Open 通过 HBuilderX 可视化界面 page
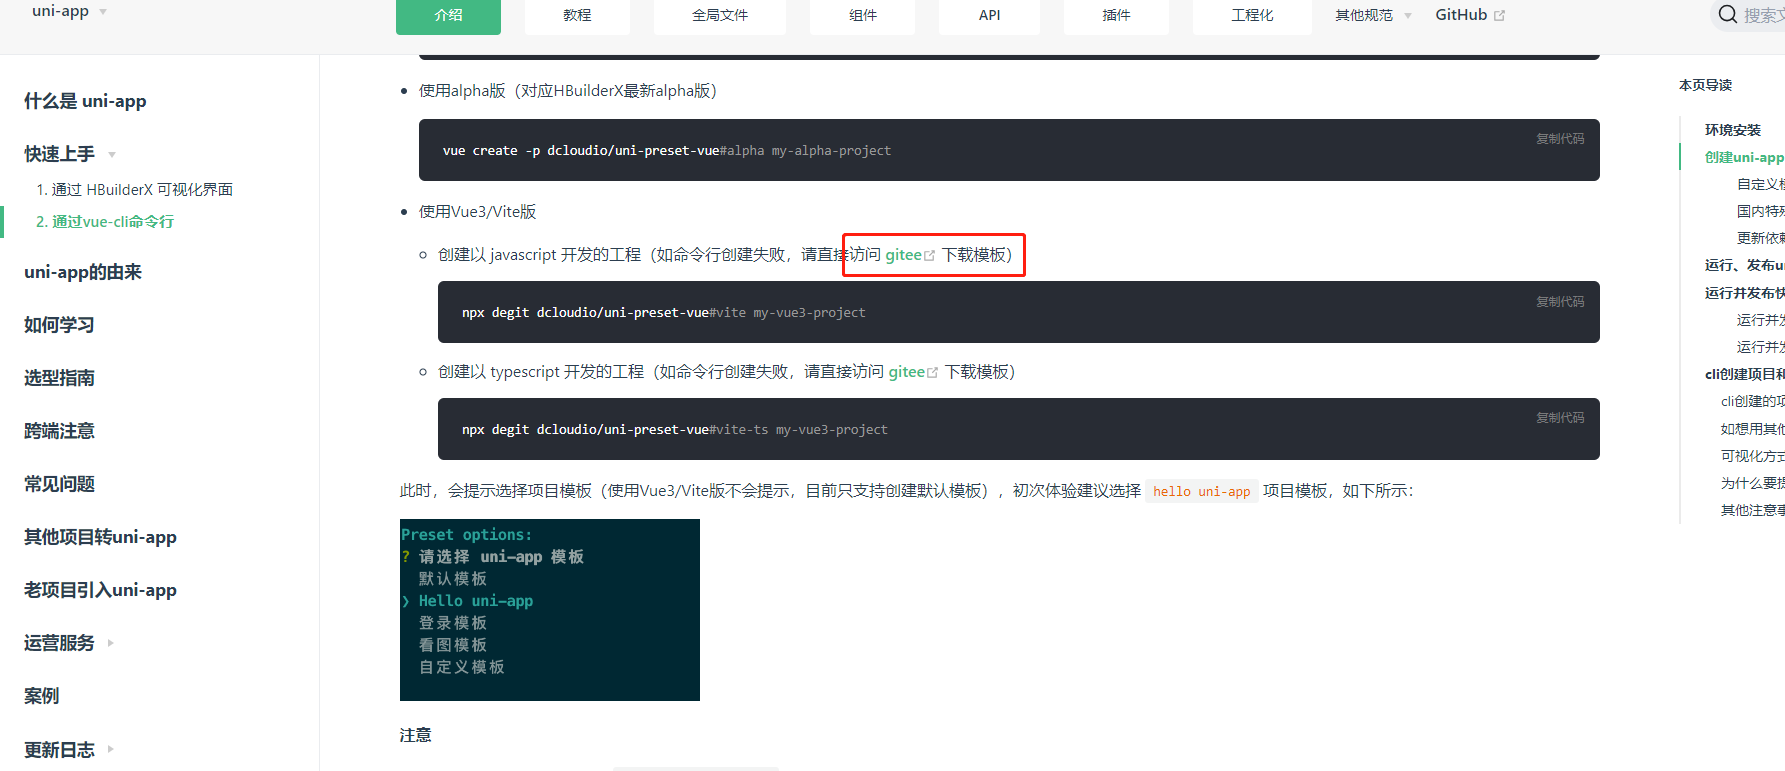This screenshot has height=771, width=1785. pos(134,189)
